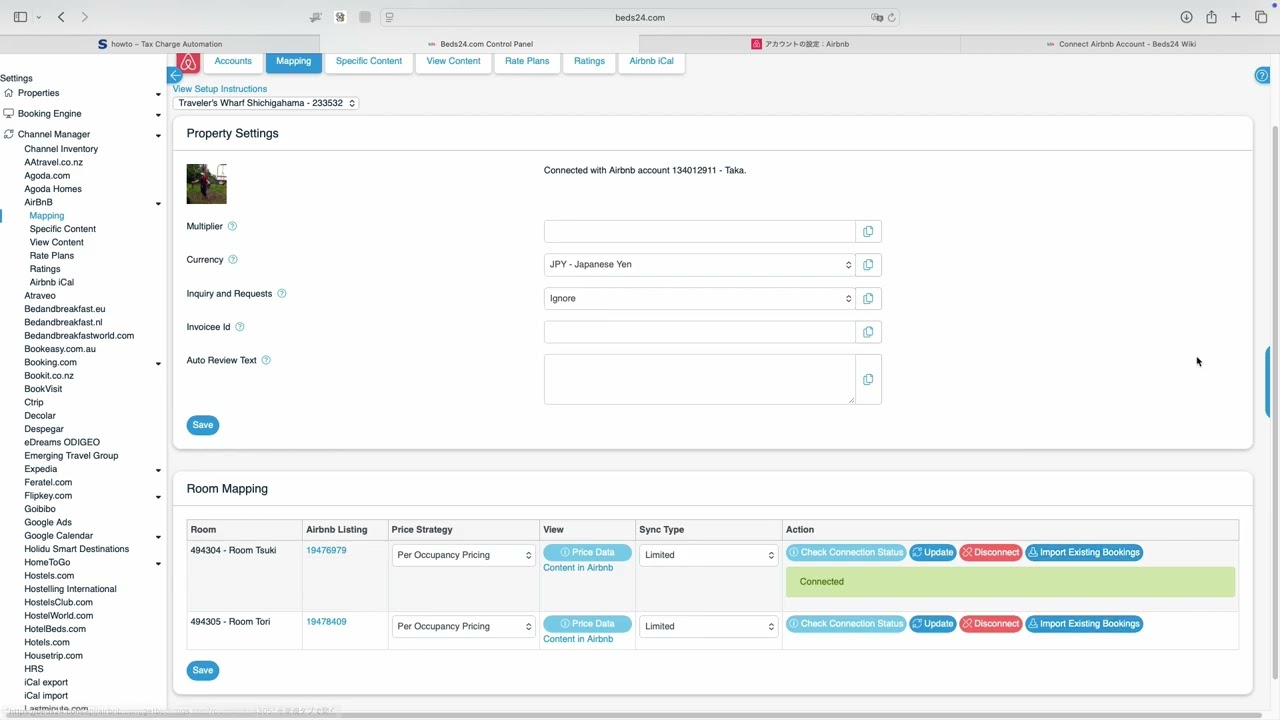Check Connection Status for Room Tsuki

845,553
